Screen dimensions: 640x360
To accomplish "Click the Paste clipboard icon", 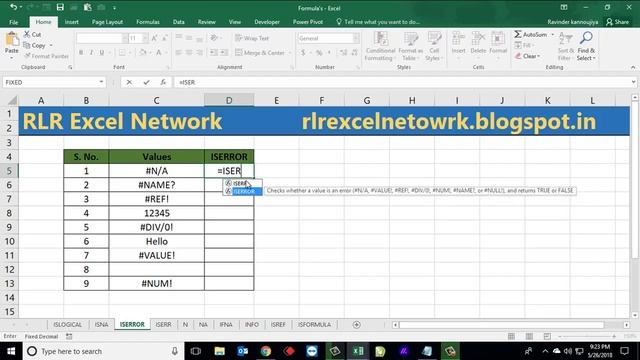I will (12, 40).
